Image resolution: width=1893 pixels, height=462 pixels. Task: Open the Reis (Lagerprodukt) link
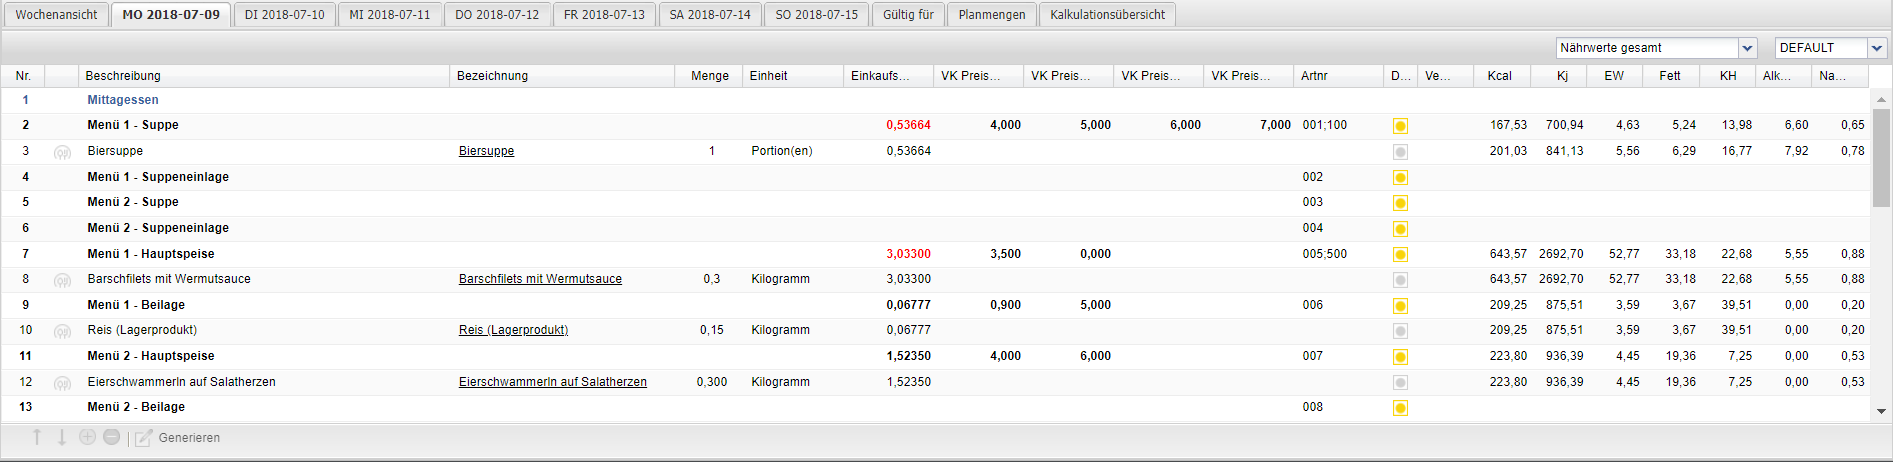(x=513, y=330)
